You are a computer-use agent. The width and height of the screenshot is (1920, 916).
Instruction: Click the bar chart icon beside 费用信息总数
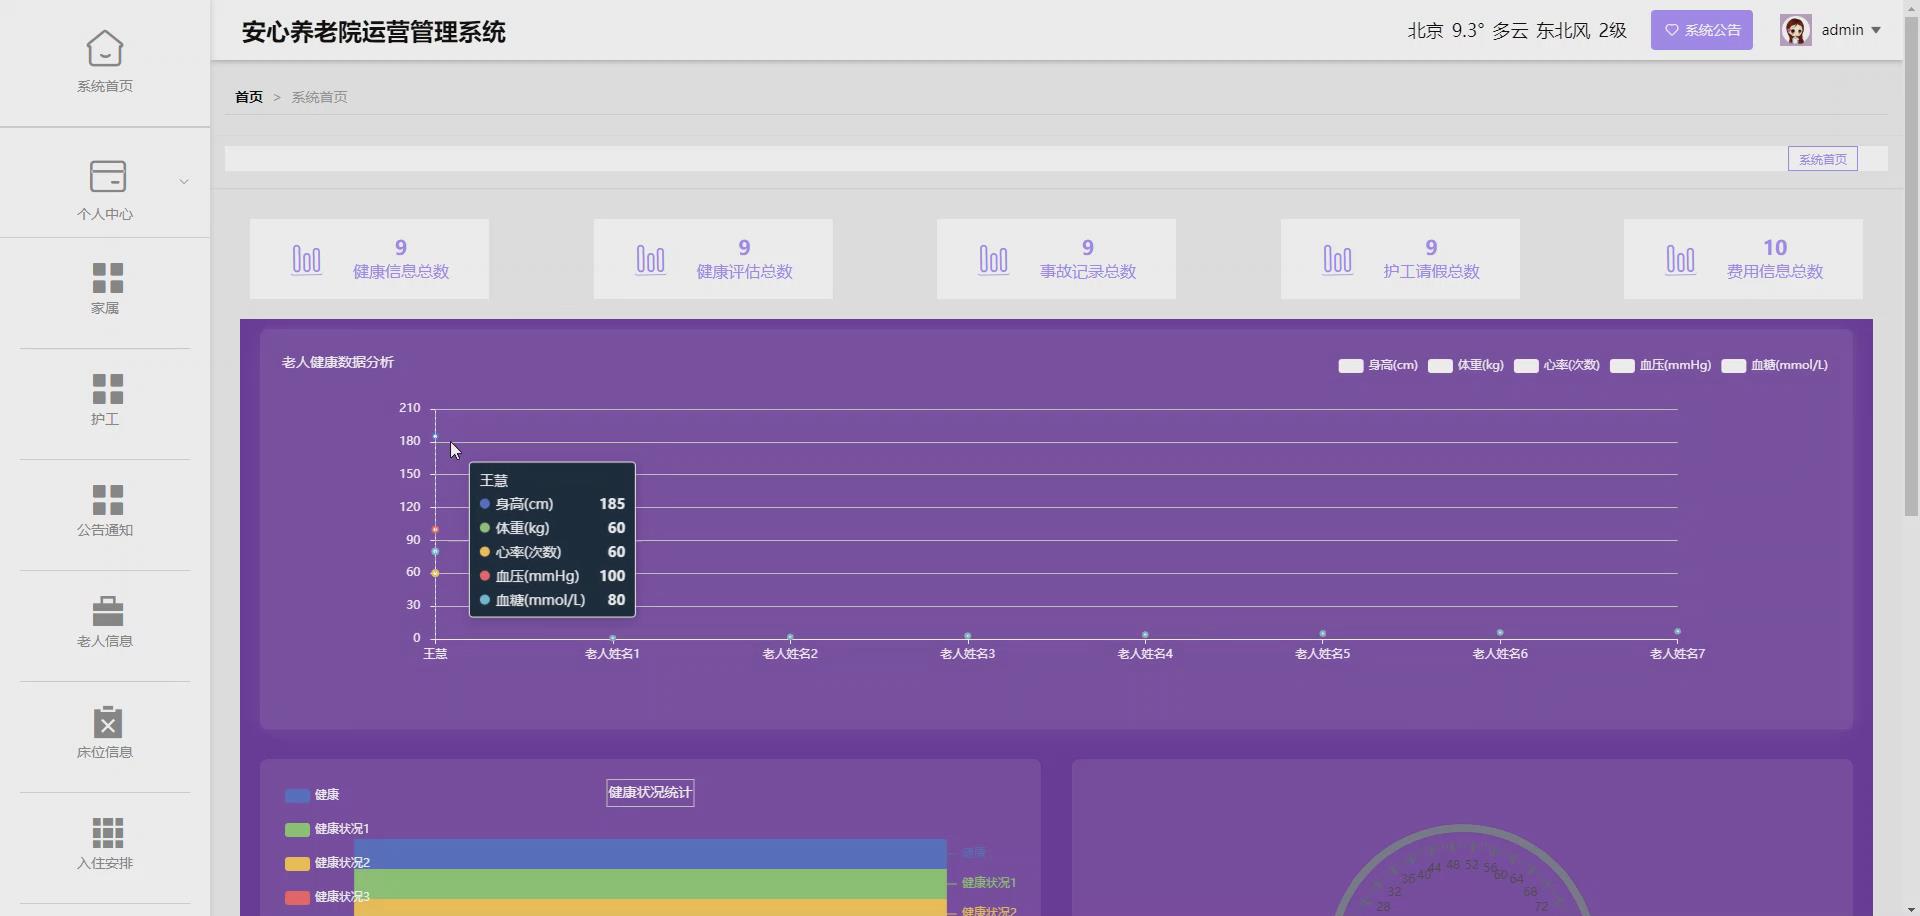point(1681,260)
